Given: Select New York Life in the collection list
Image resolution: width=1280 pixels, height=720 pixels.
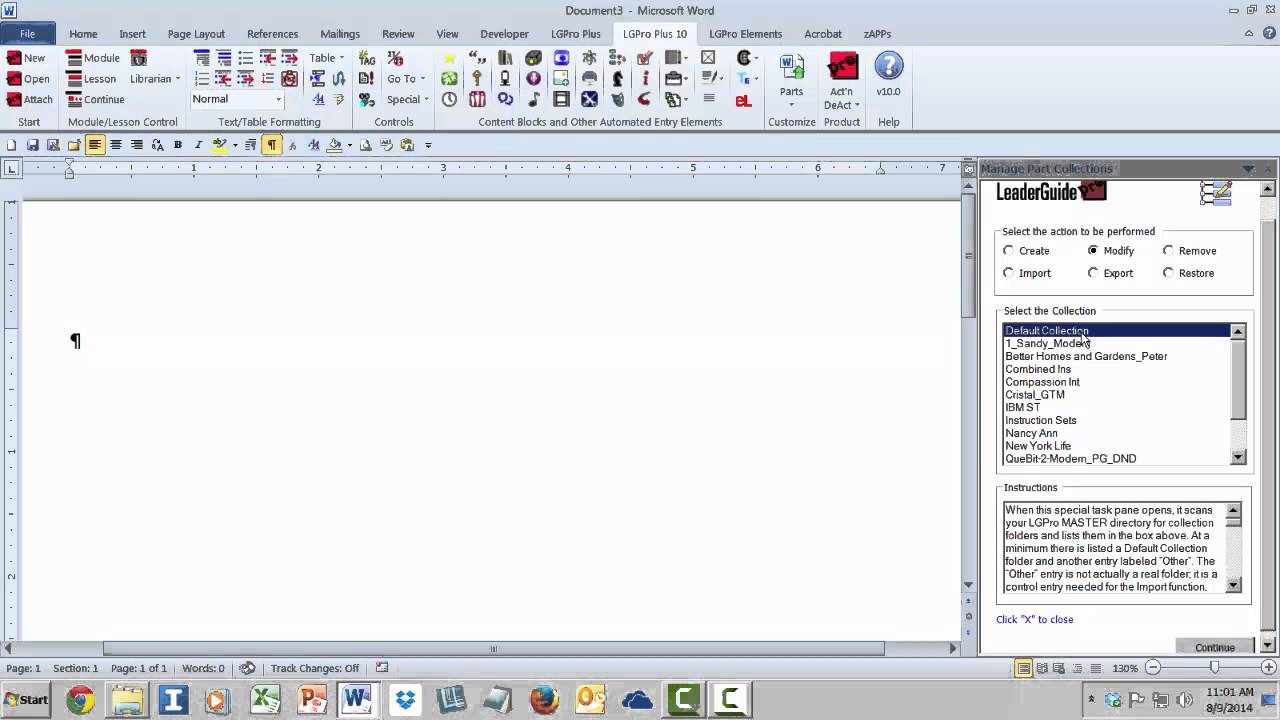Looking at the screenshot, I should click(1117, 446).
